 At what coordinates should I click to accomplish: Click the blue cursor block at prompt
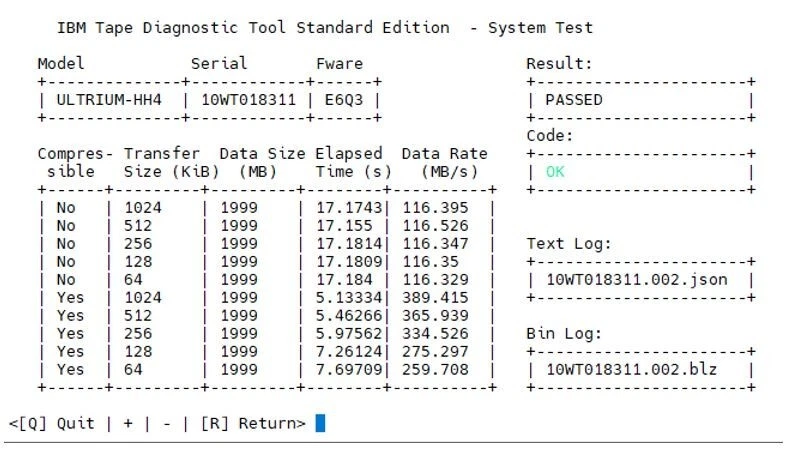(x=320, y=423)
